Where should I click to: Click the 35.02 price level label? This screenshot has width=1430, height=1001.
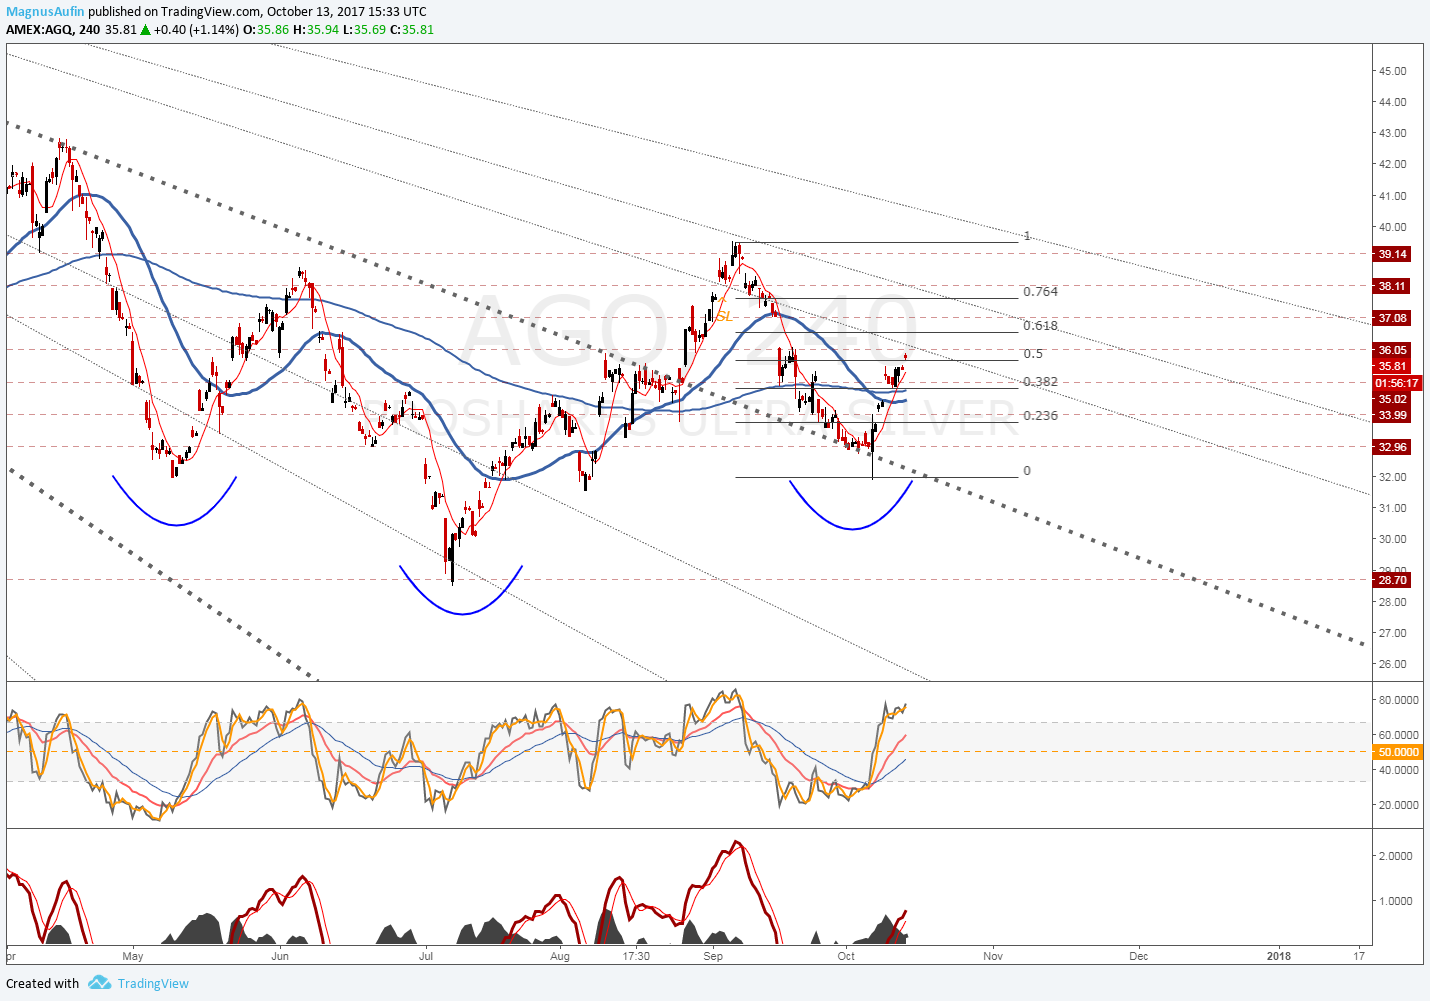pos(1393,399)
